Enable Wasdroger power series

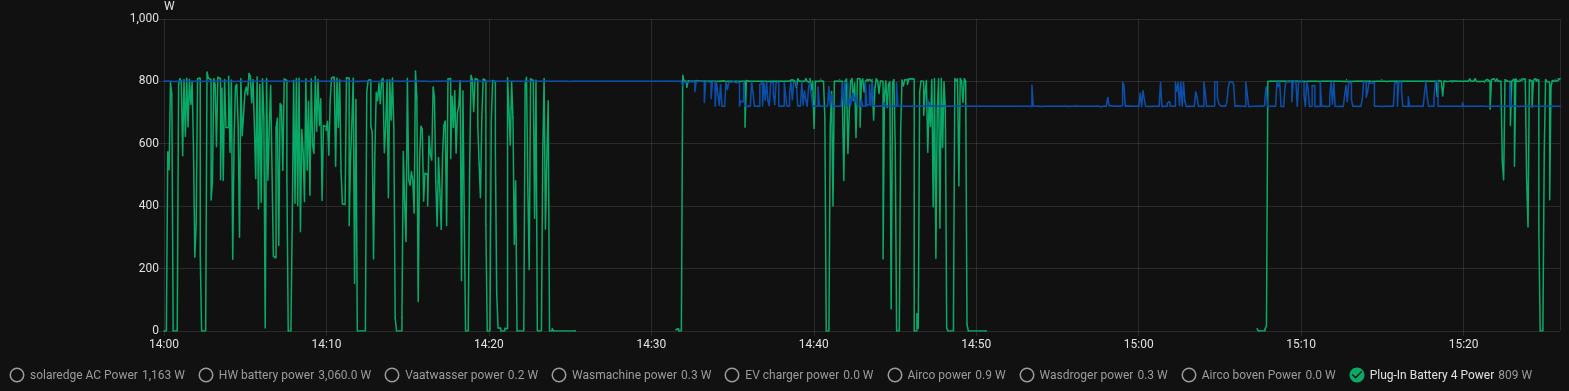coord(1093,375)
